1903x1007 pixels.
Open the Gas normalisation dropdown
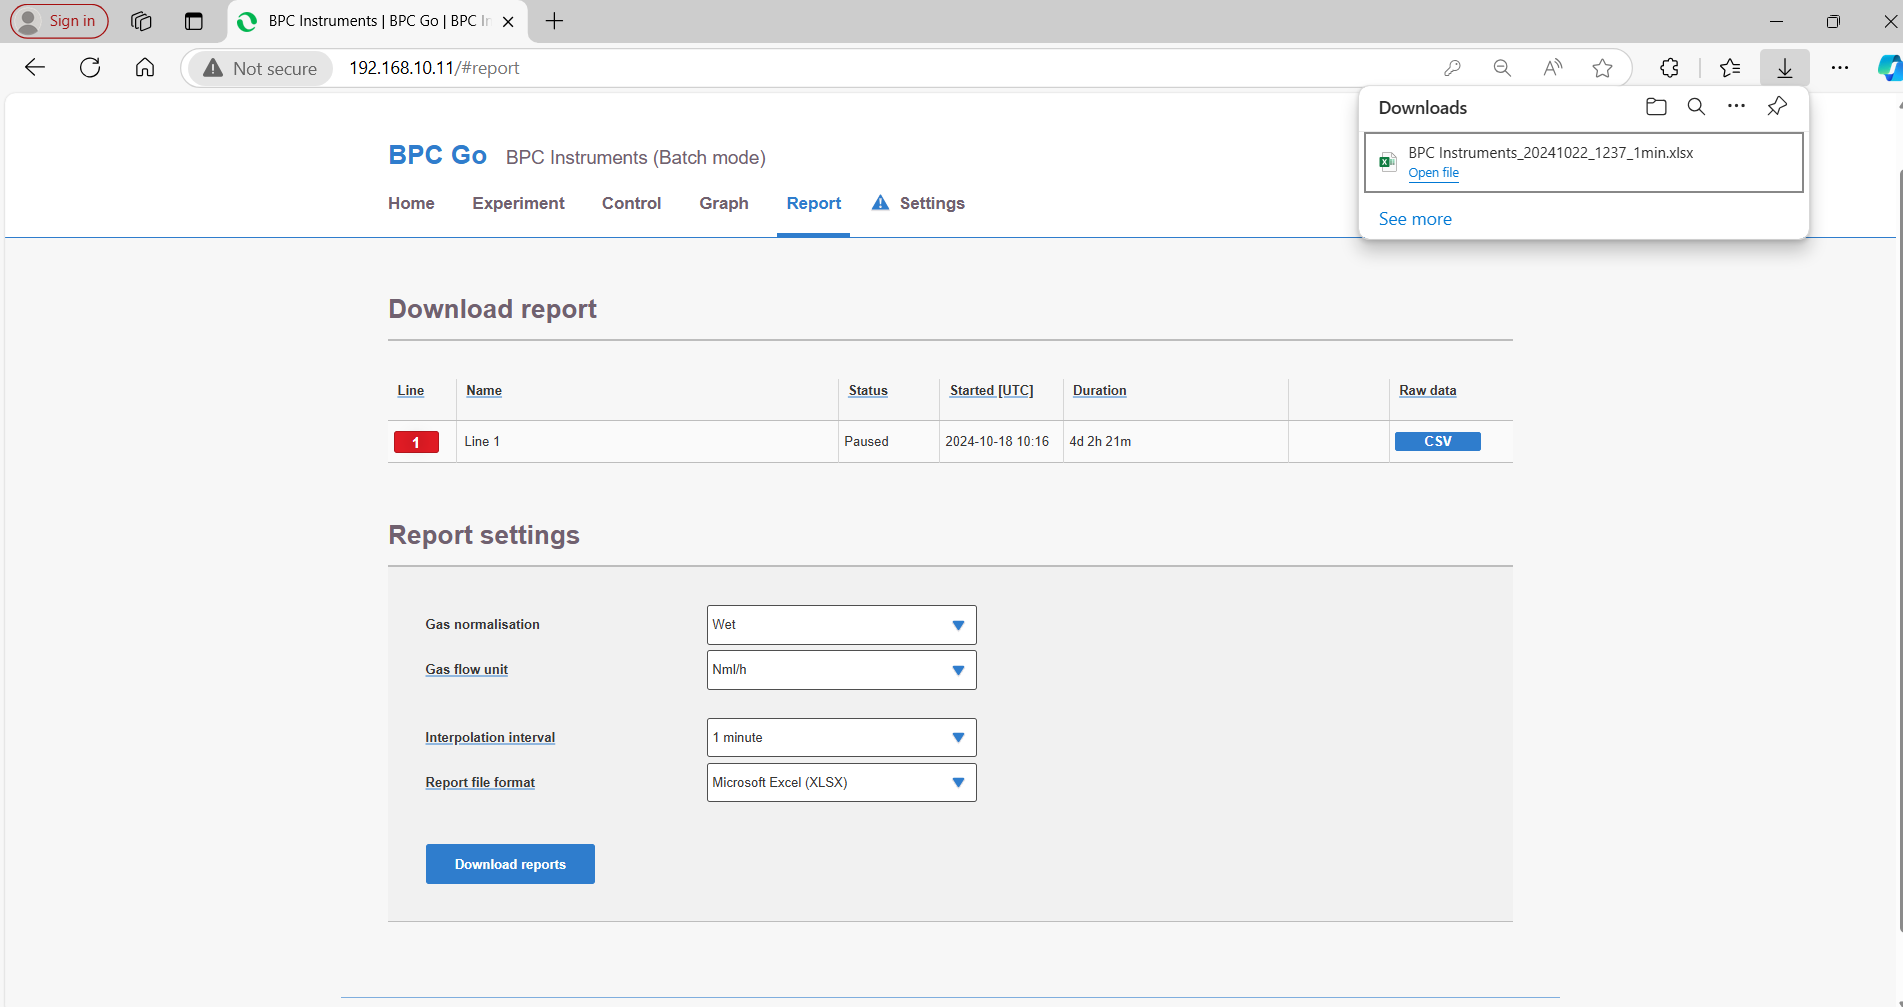coord(841,625)
